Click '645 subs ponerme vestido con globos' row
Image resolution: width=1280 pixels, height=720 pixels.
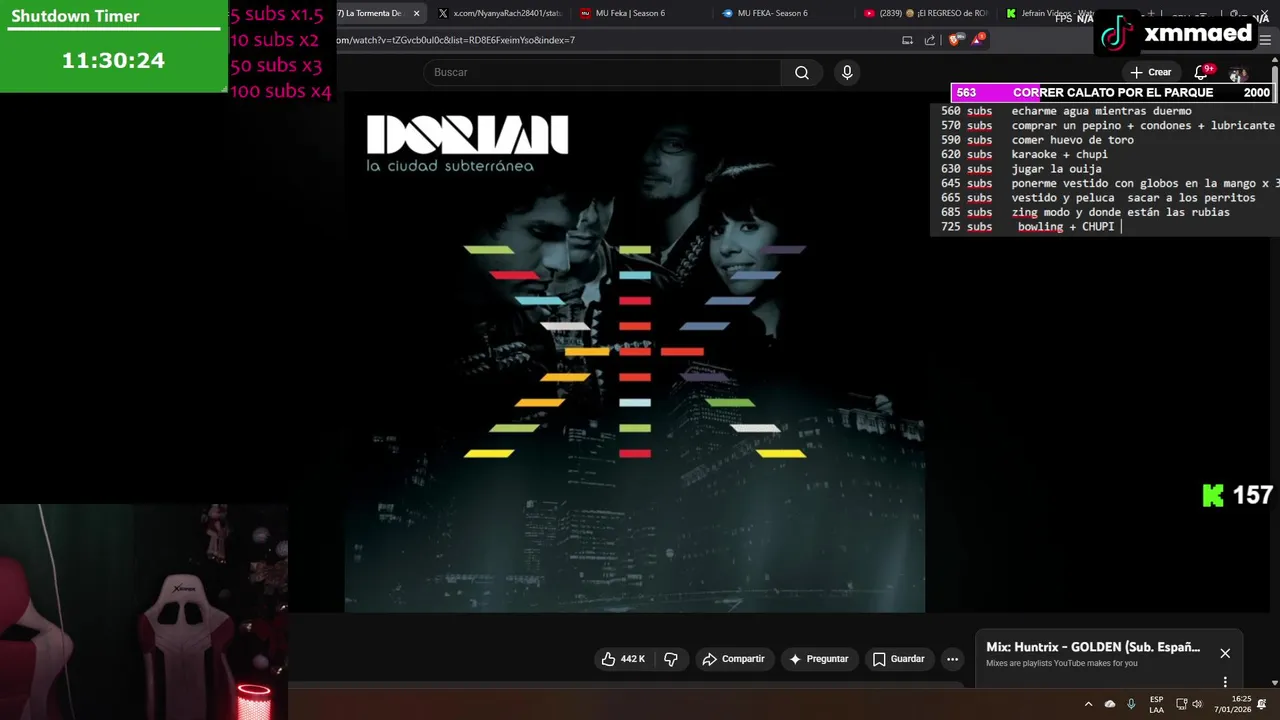[1109, 183]
